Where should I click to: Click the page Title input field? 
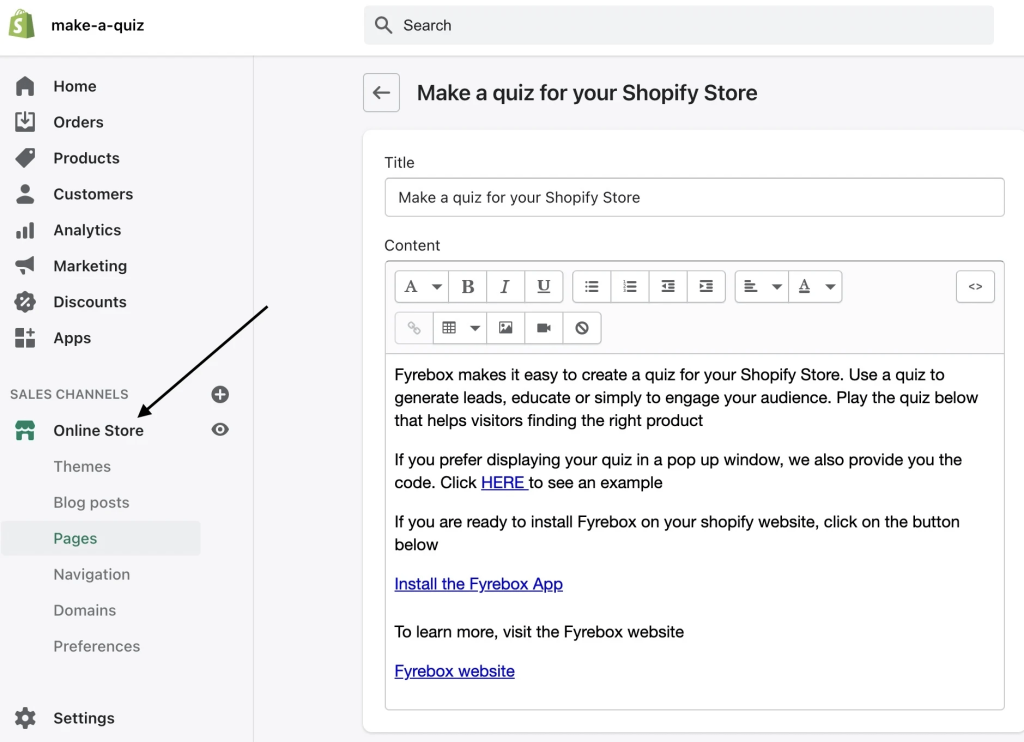694,197
